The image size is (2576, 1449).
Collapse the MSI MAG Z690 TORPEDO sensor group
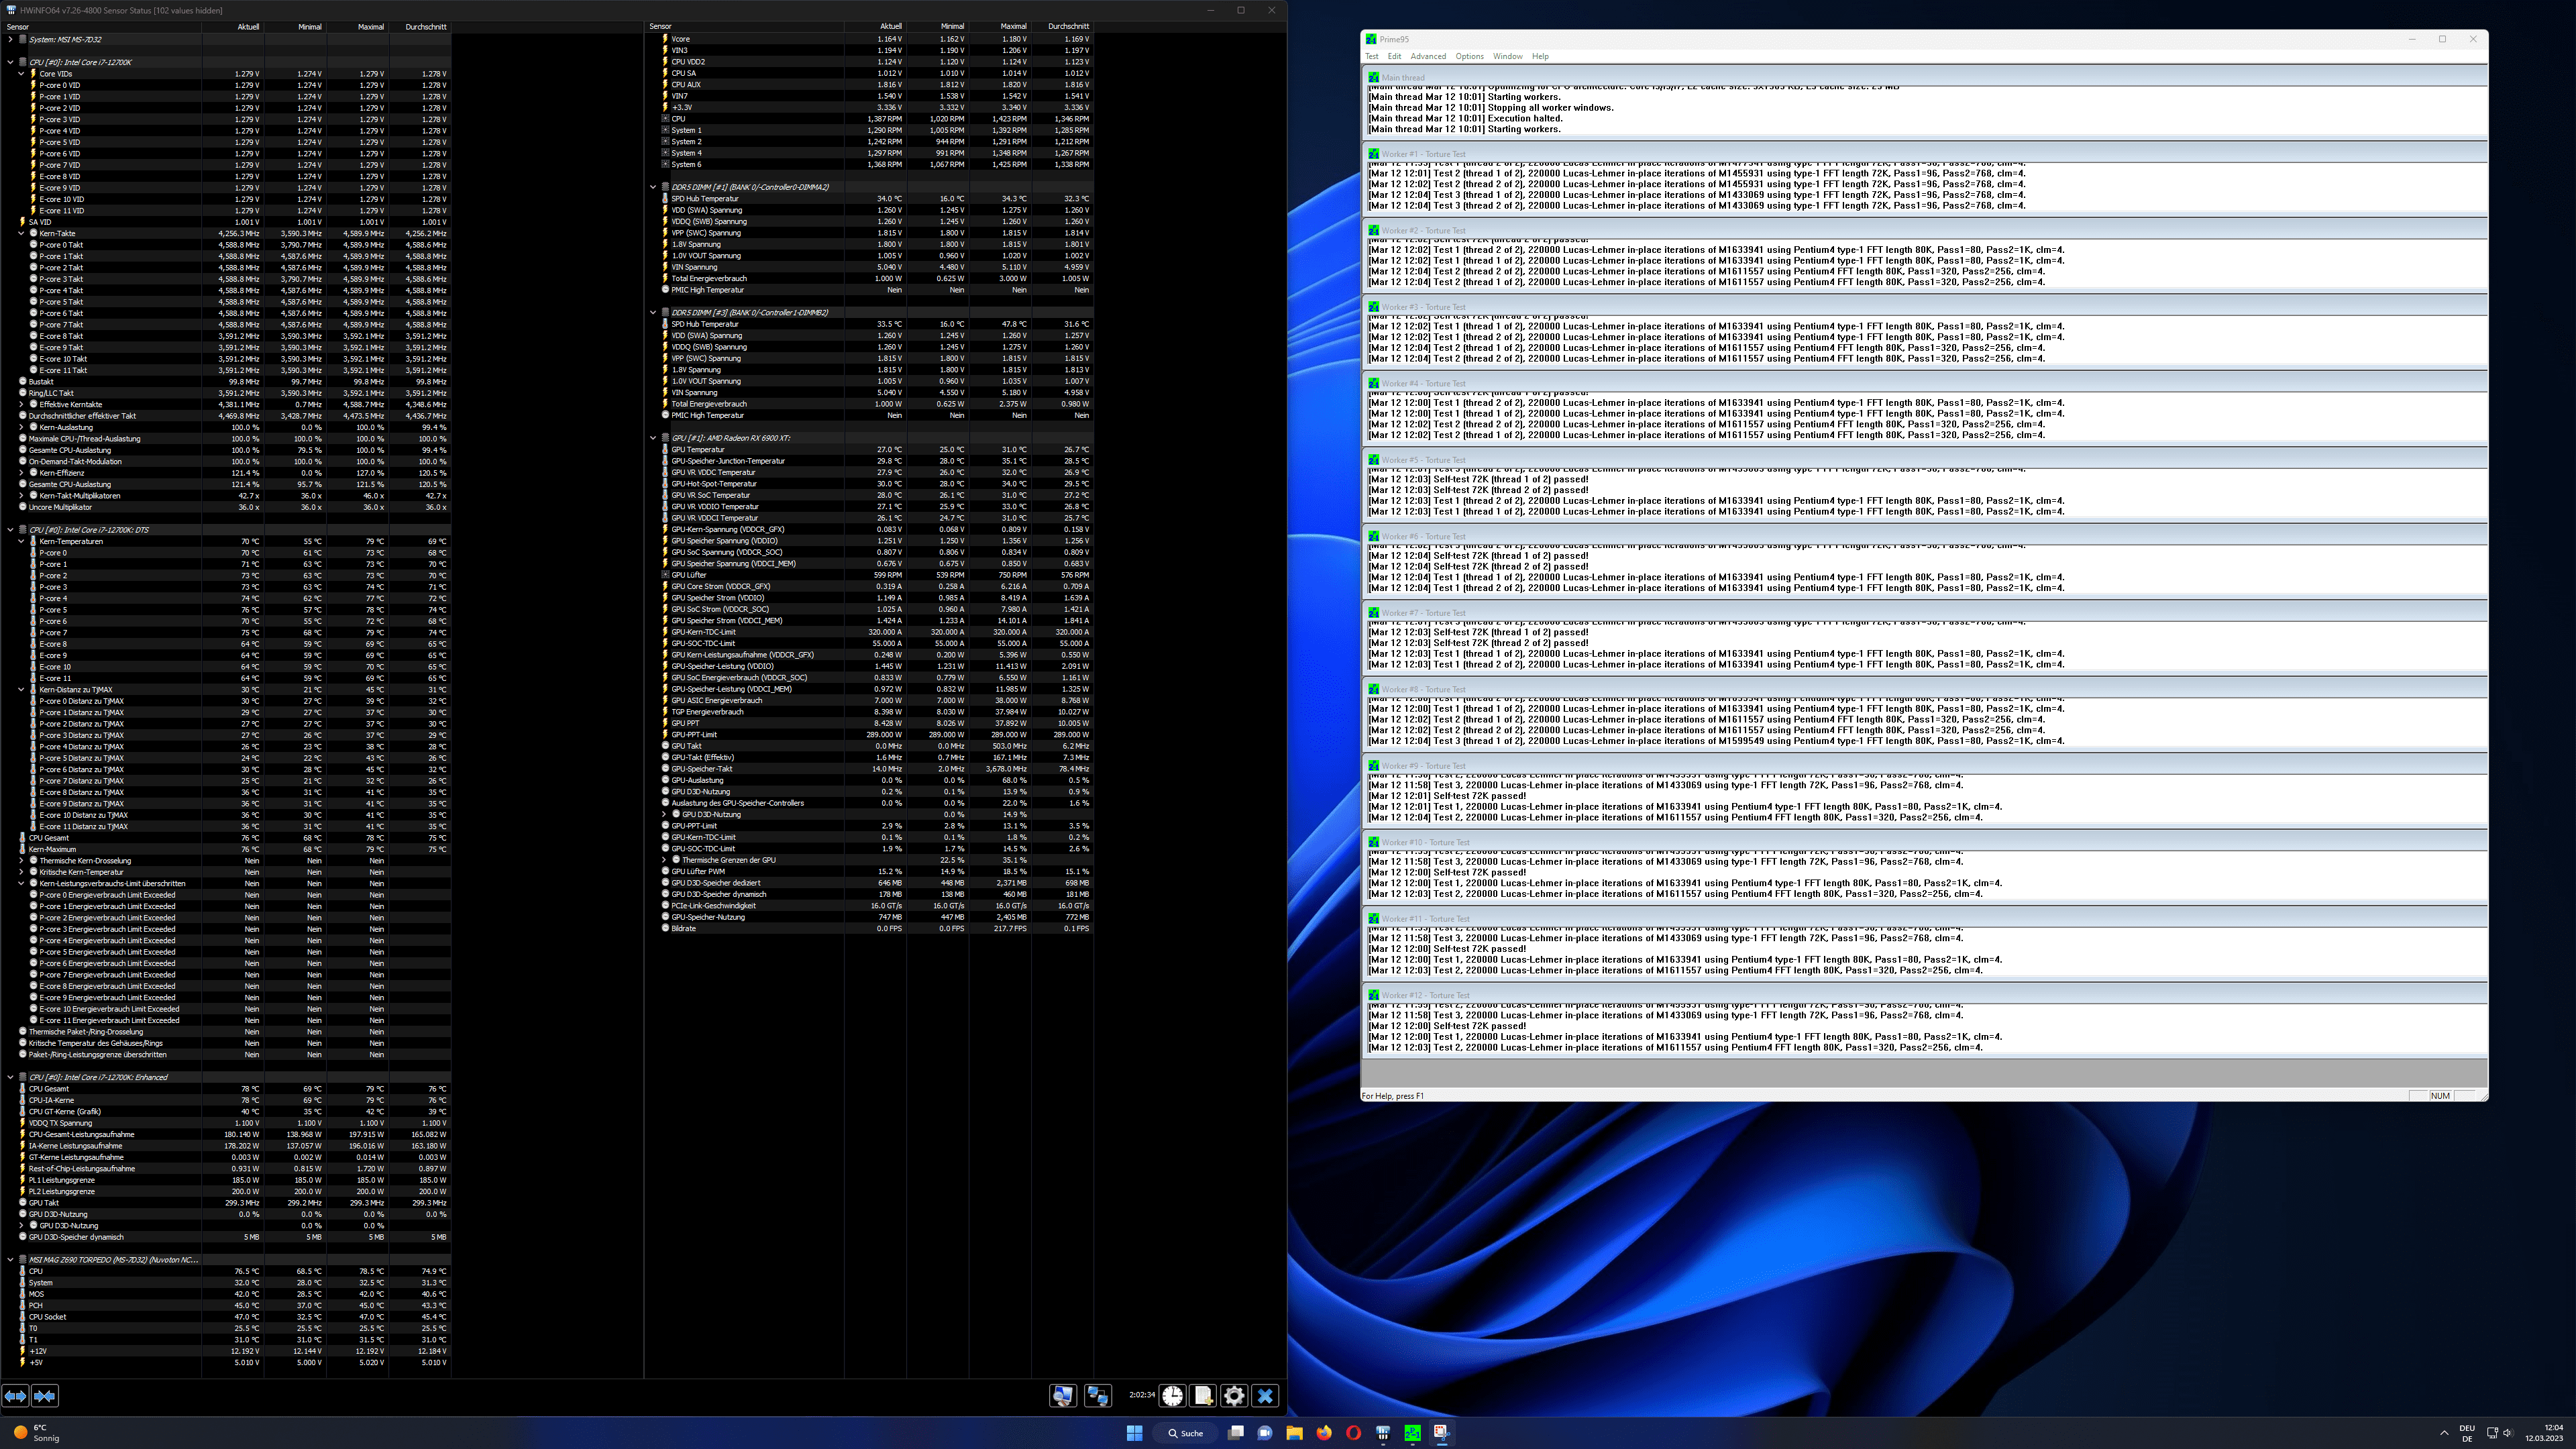pyautogui.click(x=10, y=1260)
